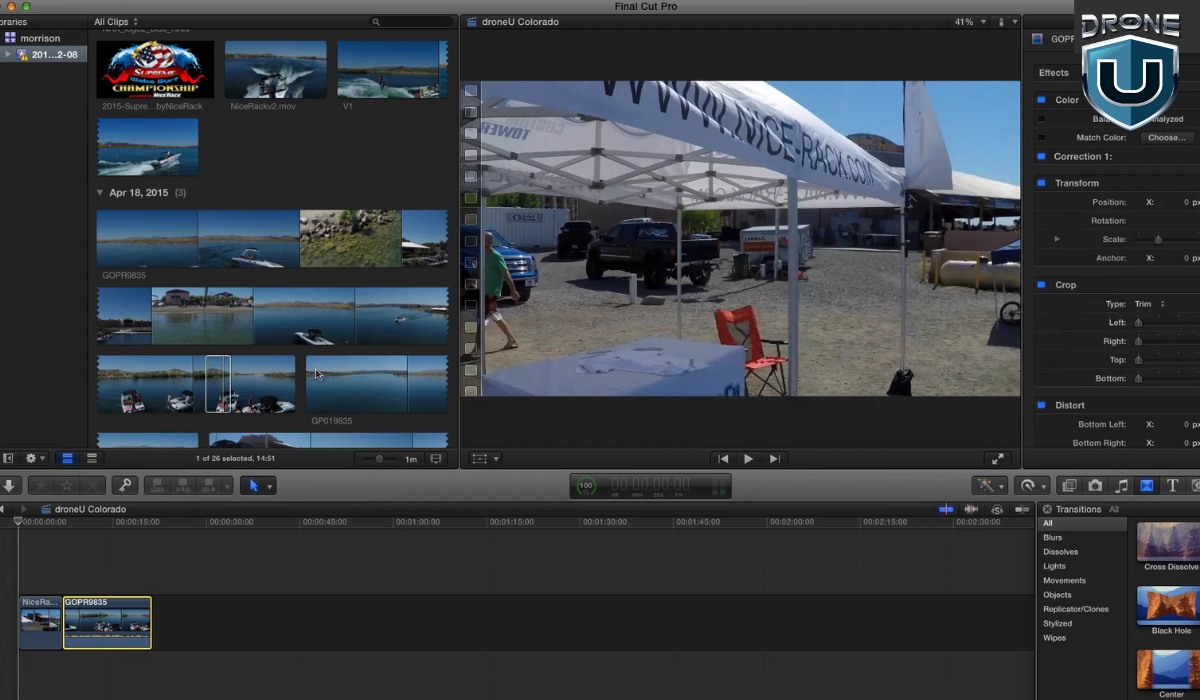Enable the Match Color checkbox
1200x700 pixels.
[1041, 138]
